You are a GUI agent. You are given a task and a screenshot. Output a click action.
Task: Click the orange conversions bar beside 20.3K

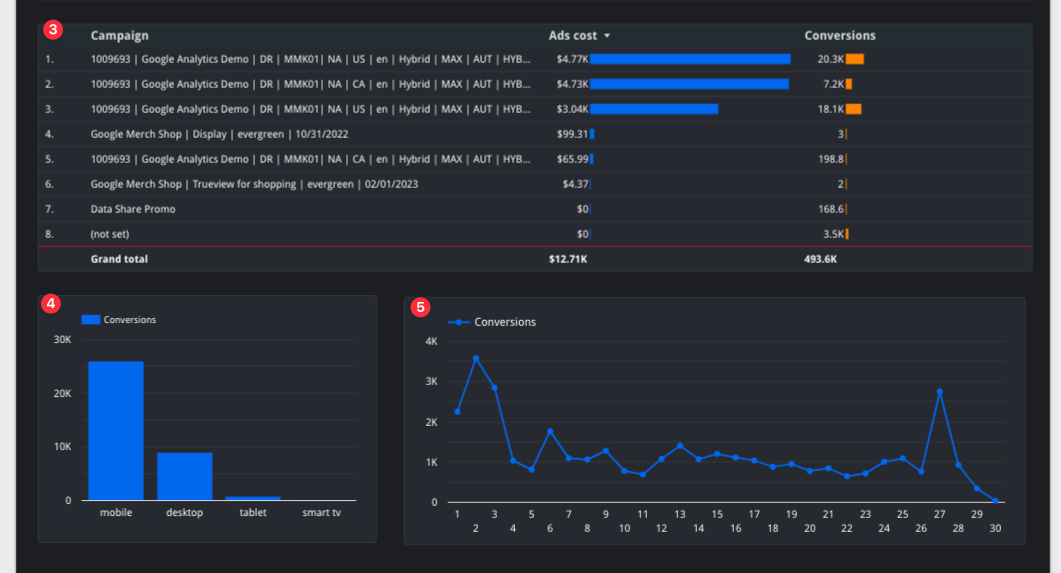pos(855,59)
